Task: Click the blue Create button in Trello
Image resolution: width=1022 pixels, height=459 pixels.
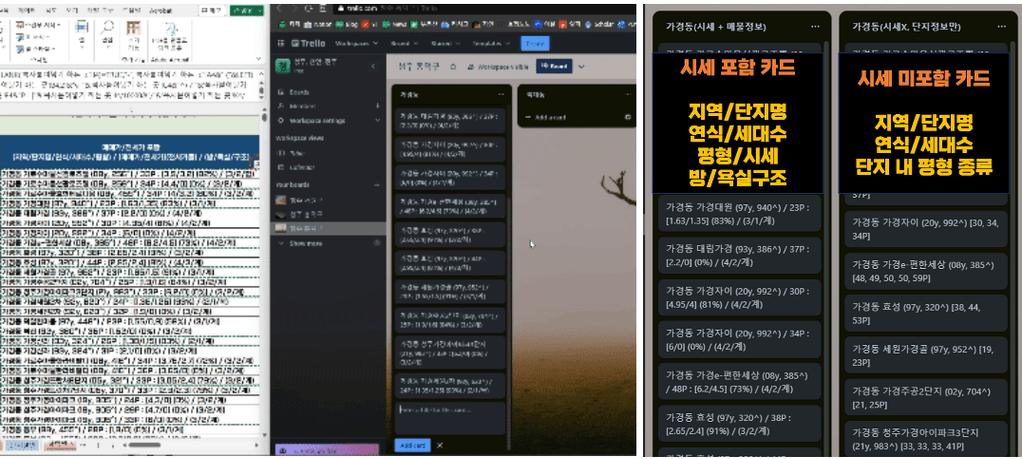Action: 534,43
